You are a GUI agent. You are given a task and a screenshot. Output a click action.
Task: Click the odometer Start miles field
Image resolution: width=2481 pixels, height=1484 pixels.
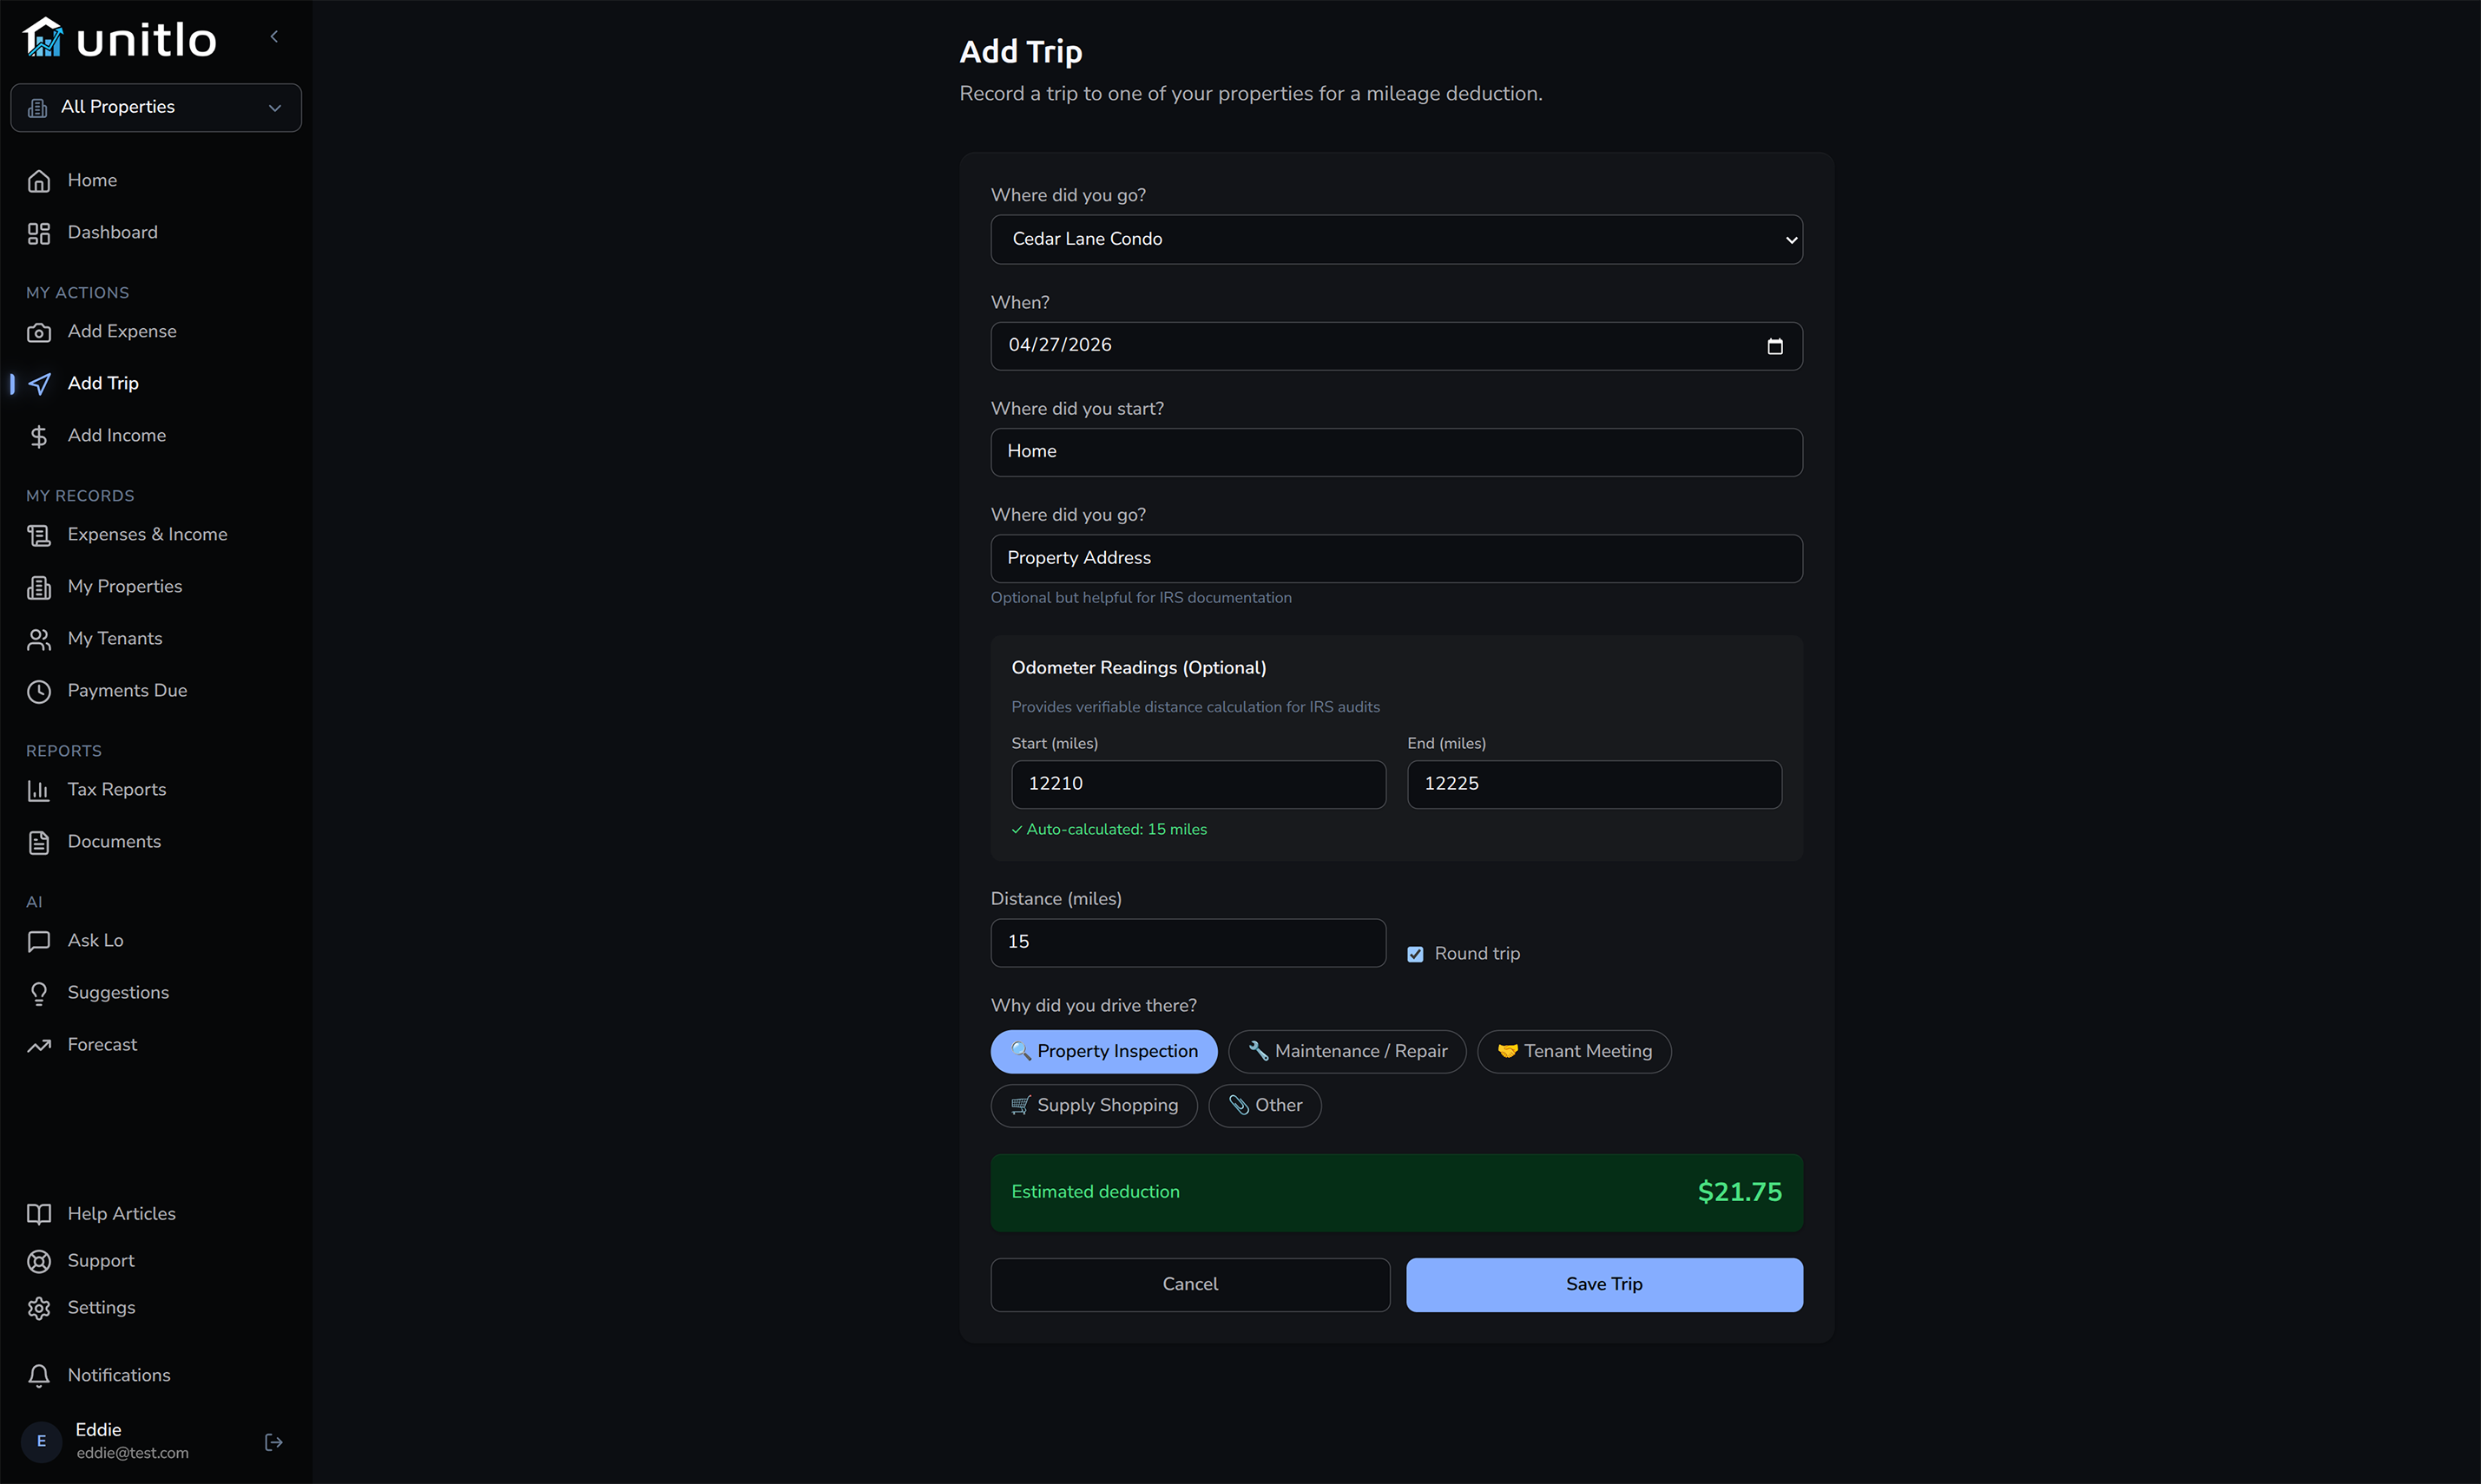pyautogui.click(x=1198, y=784)
